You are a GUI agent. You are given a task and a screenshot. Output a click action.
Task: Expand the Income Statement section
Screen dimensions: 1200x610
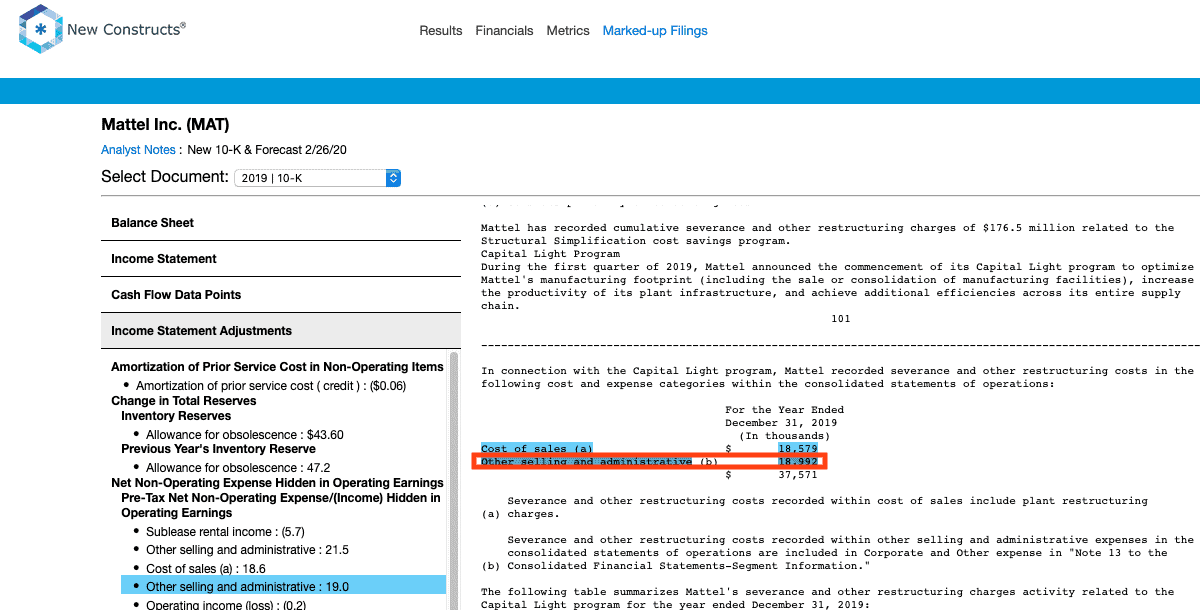(x=281, y=259)
